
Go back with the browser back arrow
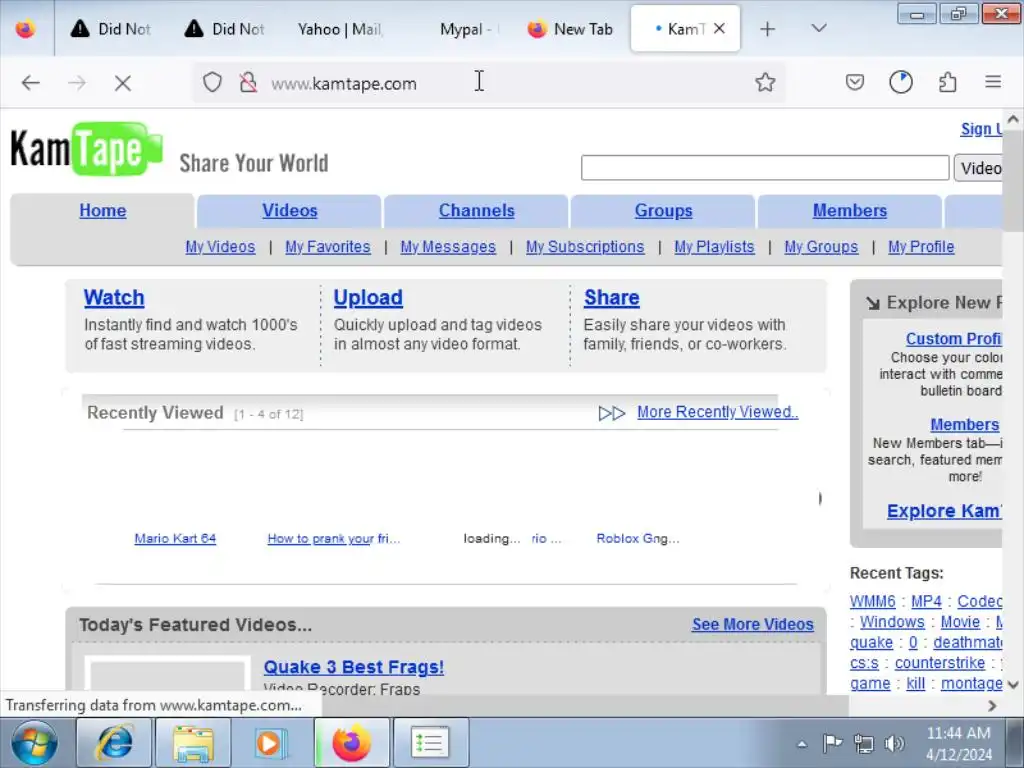[31, 83]
